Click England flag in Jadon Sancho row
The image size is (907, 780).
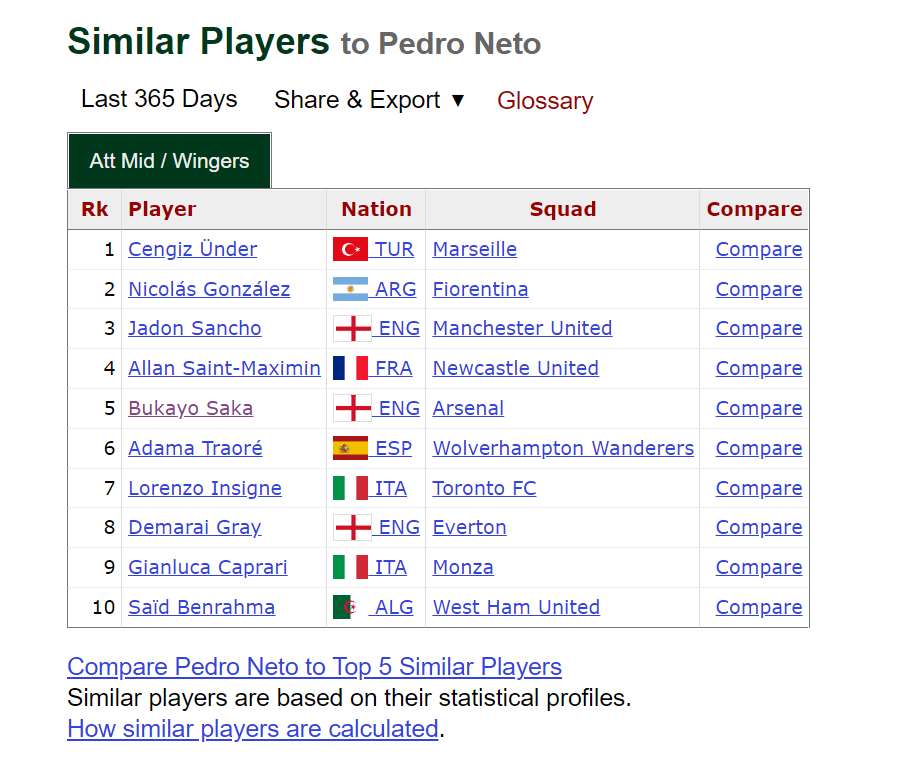pos(352,328)
